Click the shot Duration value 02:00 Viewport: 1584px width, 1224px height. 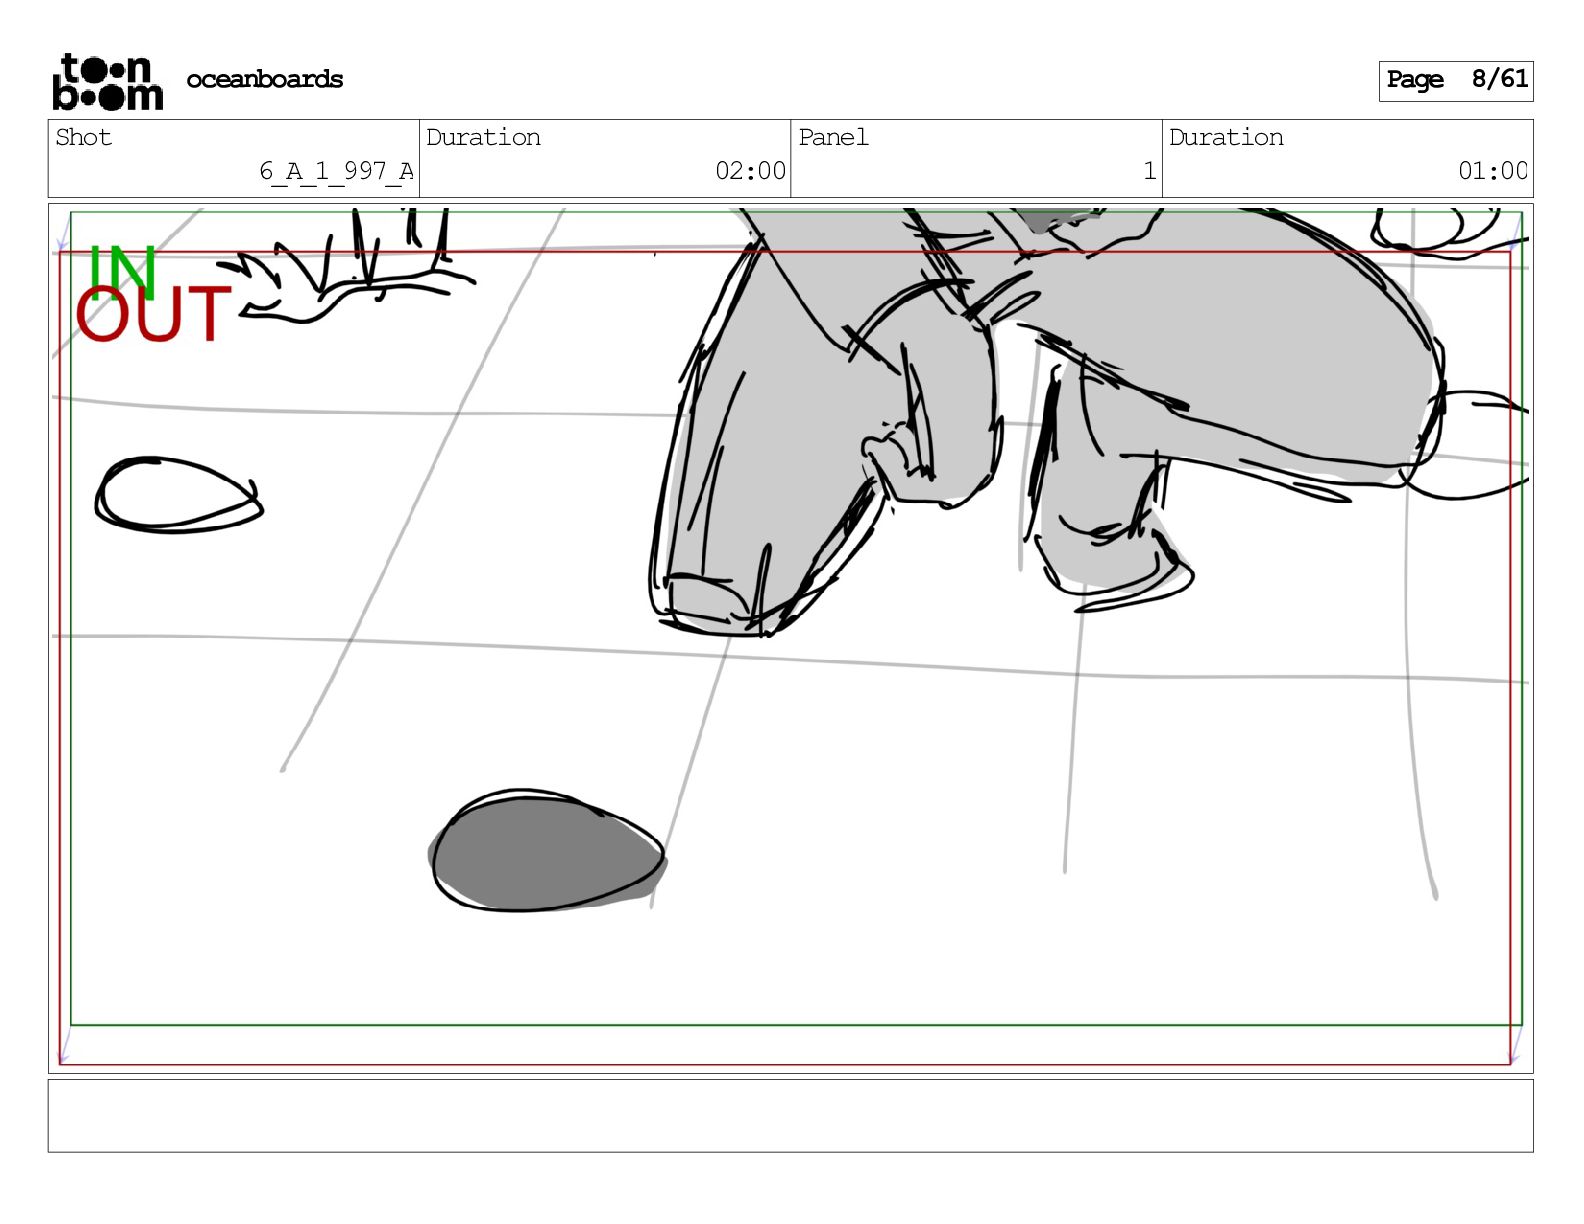pos(750,171)
